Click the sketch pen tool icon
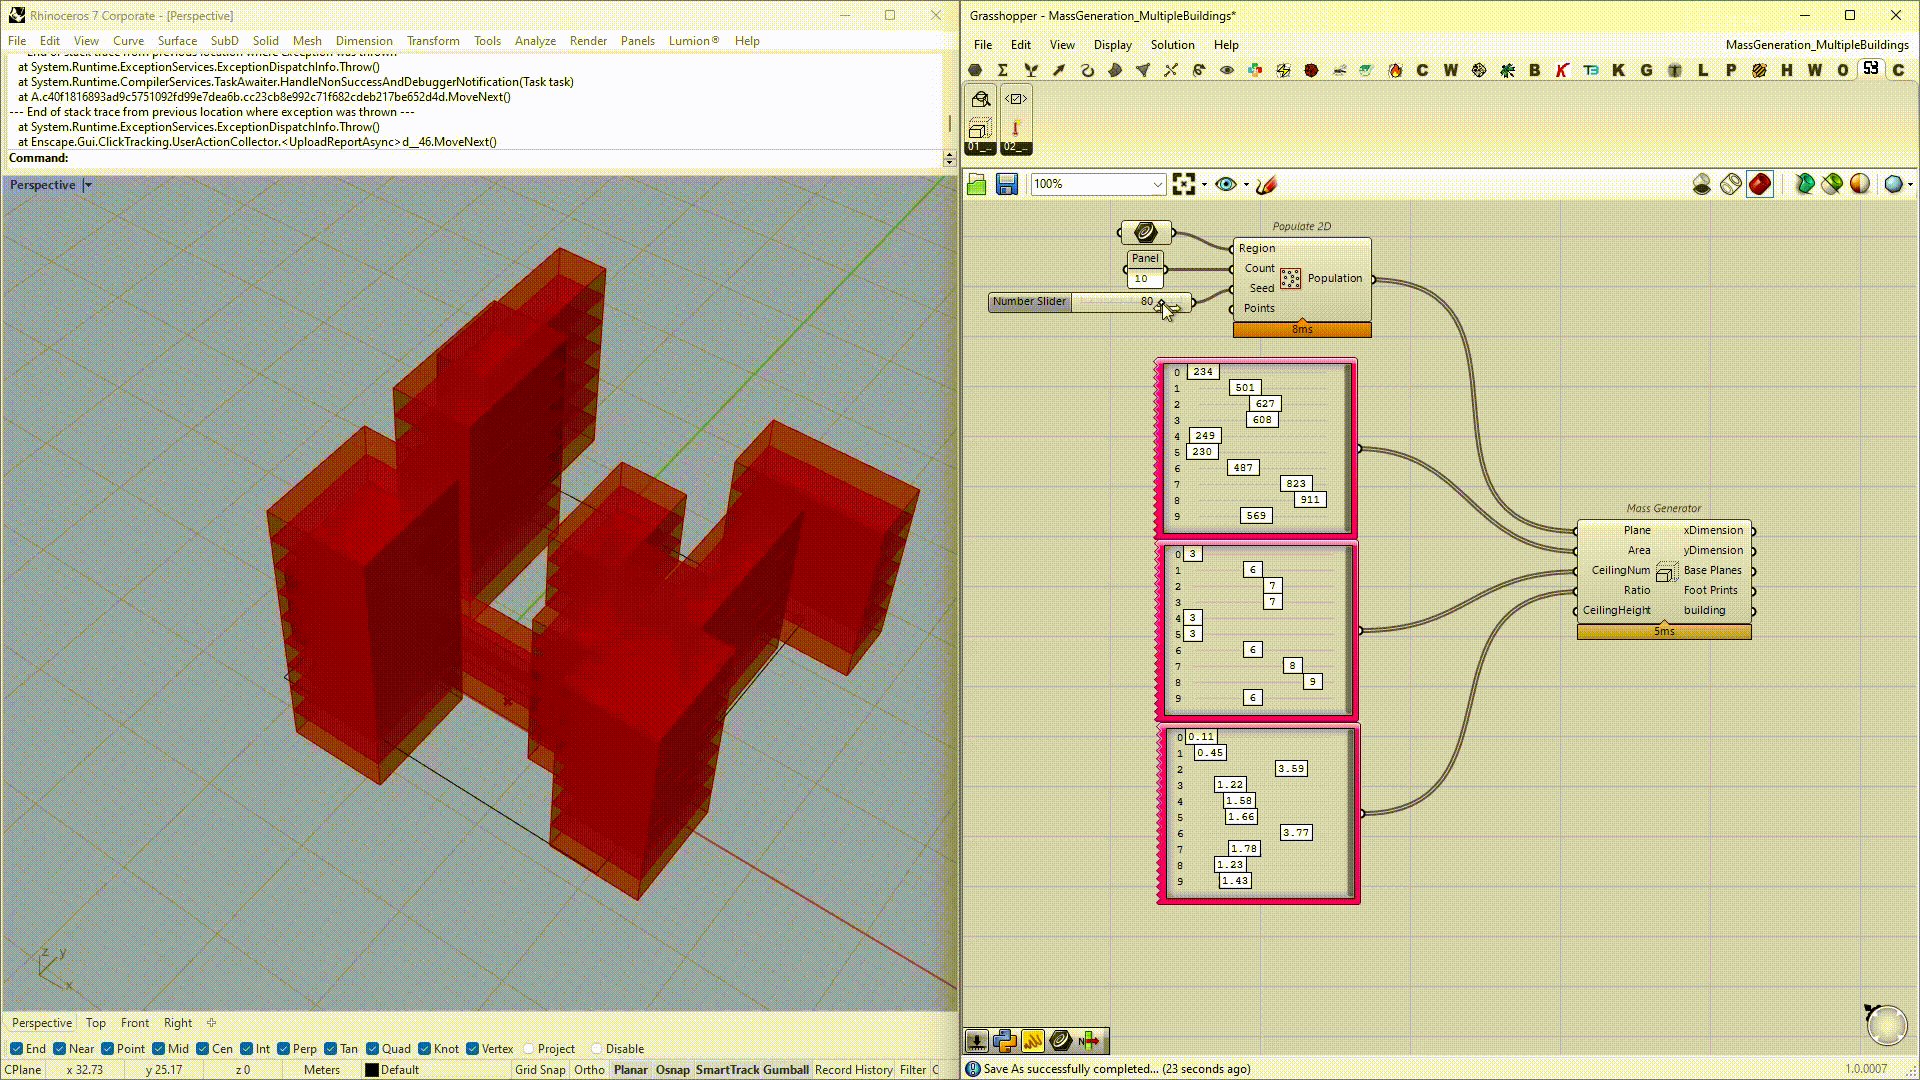The height and width of the screenshot is (1080, 1920). [x=1266, y=184]
